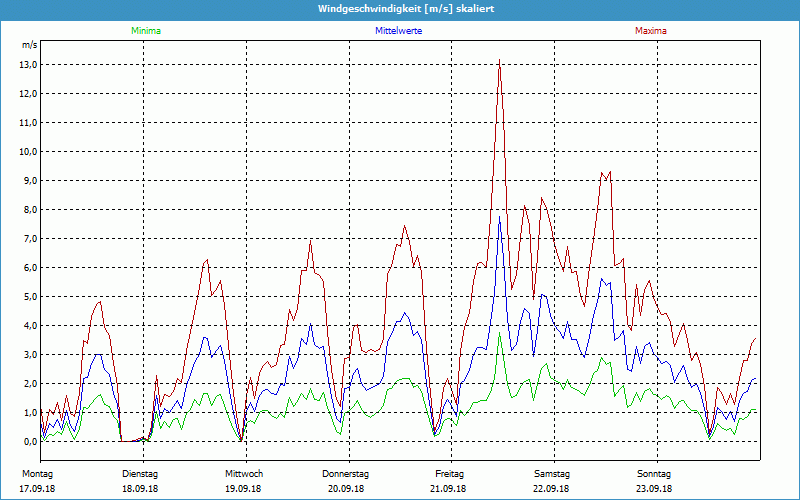The image size is (800, 500).
Task: Click the date '23.09.18'
Action: [x=654, y=489]
